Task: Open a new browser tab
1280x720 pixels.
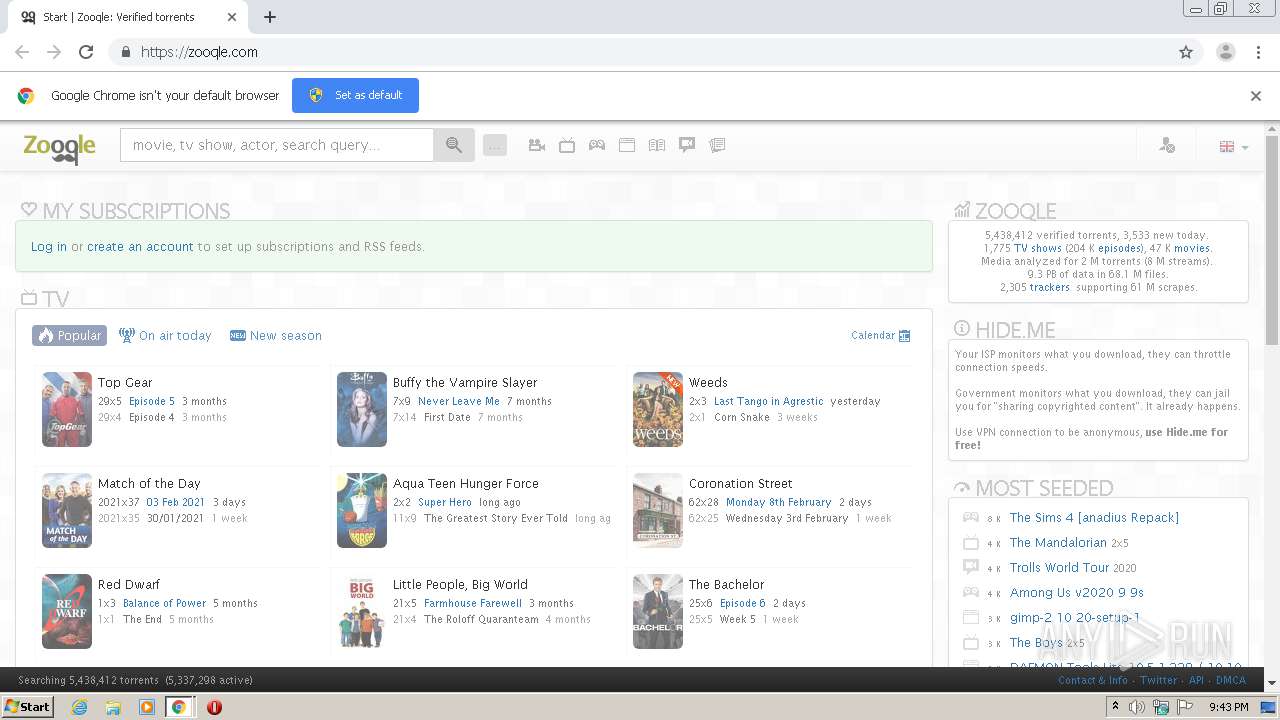Action: (x=270, y=17)
